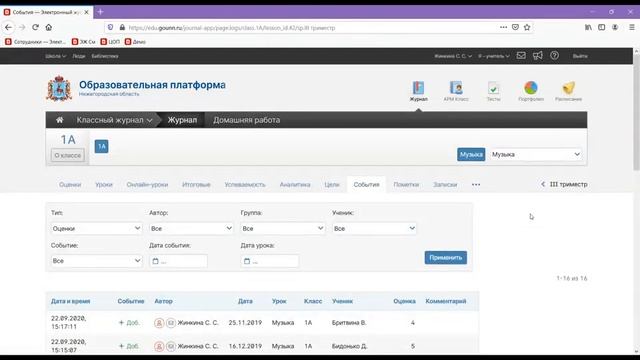Switch to the Итоговые tab

[x=196, y=184]
